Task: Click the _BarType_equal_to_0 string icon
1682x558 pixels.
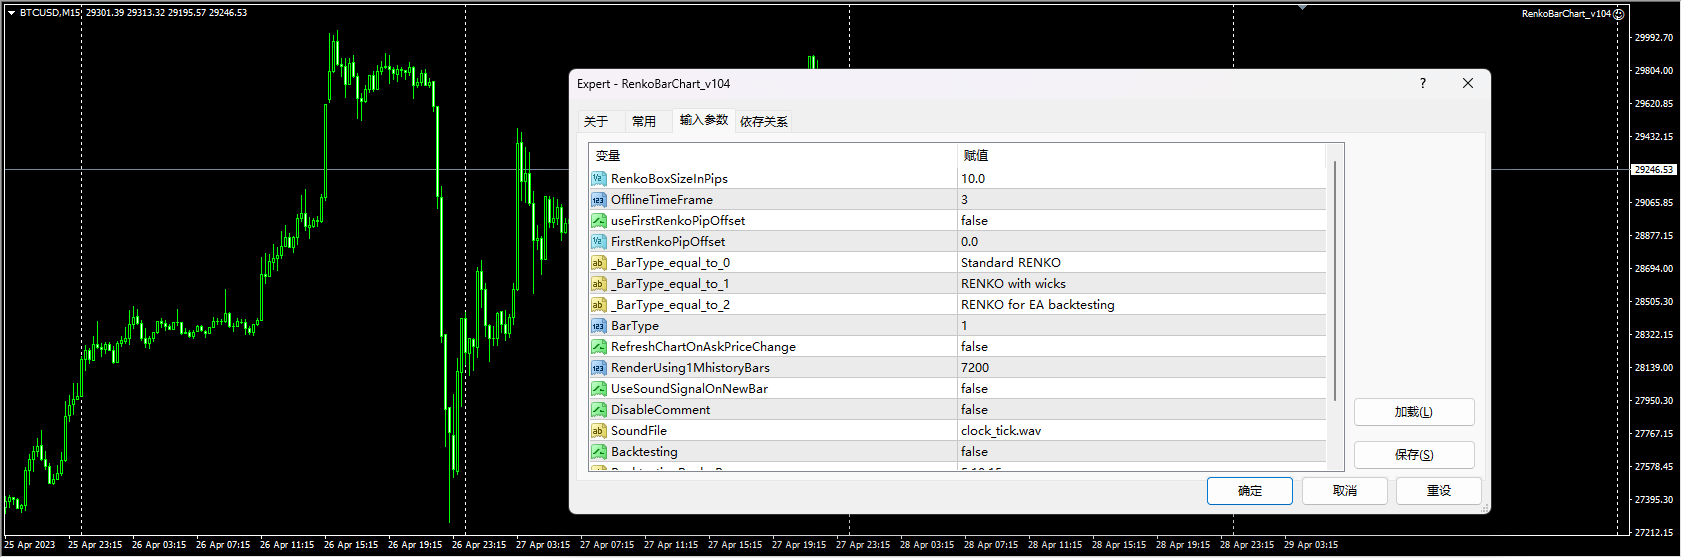Action: pos(598,263)
